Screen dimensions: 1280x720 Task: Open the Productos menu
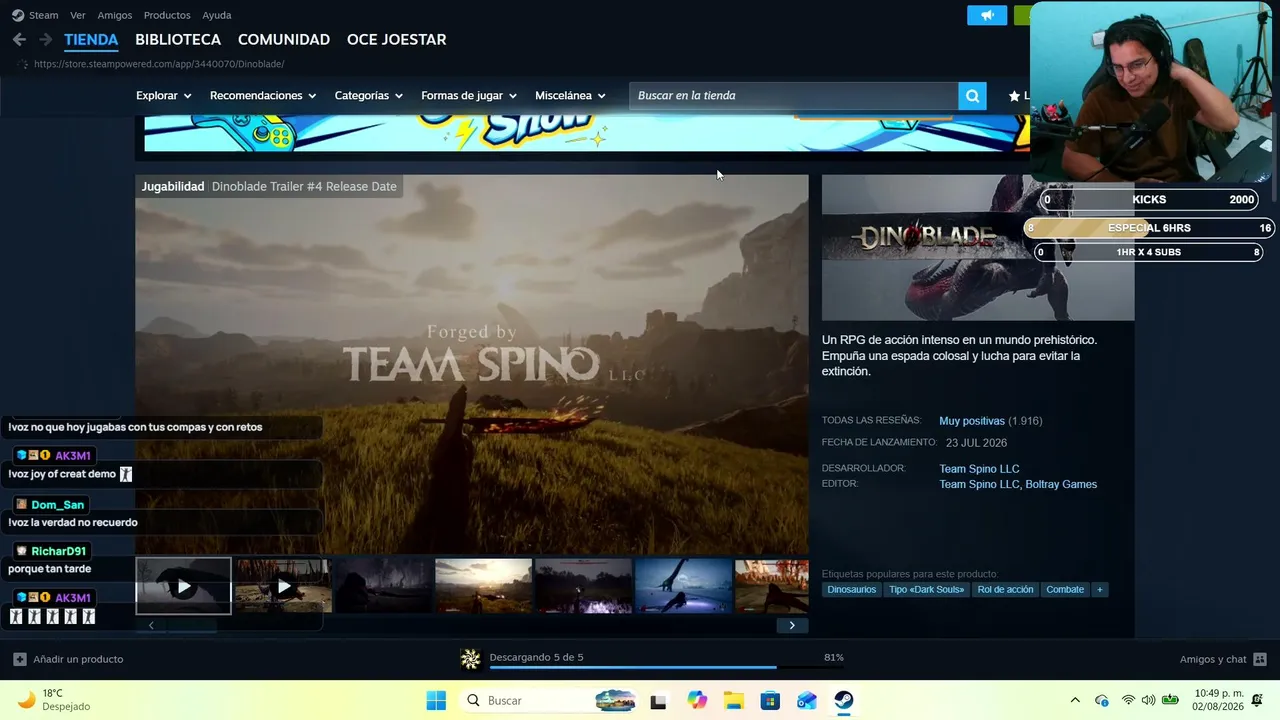[167, 15]
